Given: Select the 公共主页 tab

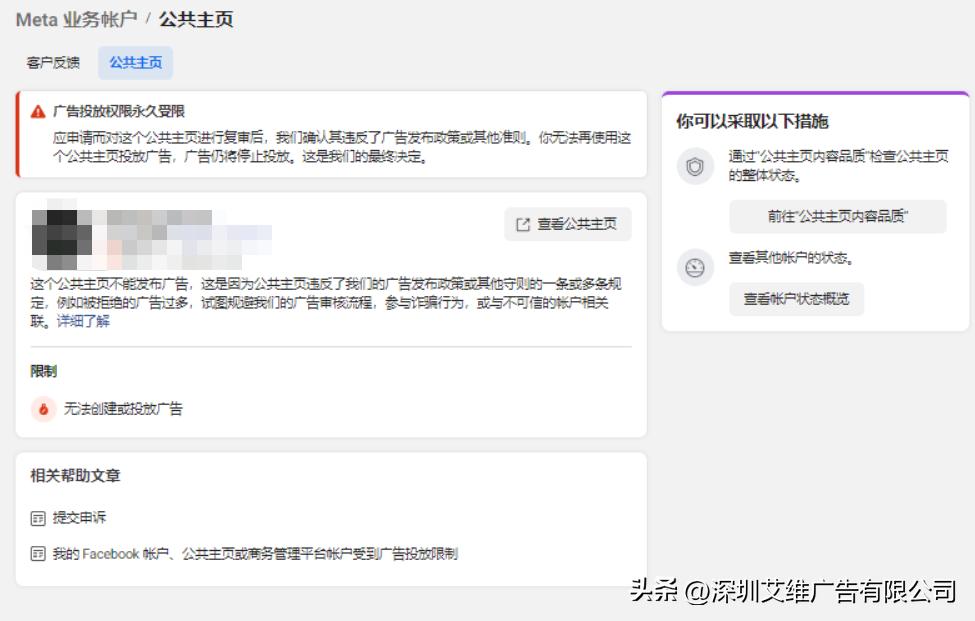Looking at the screenshot, I should tap(134, 62).
